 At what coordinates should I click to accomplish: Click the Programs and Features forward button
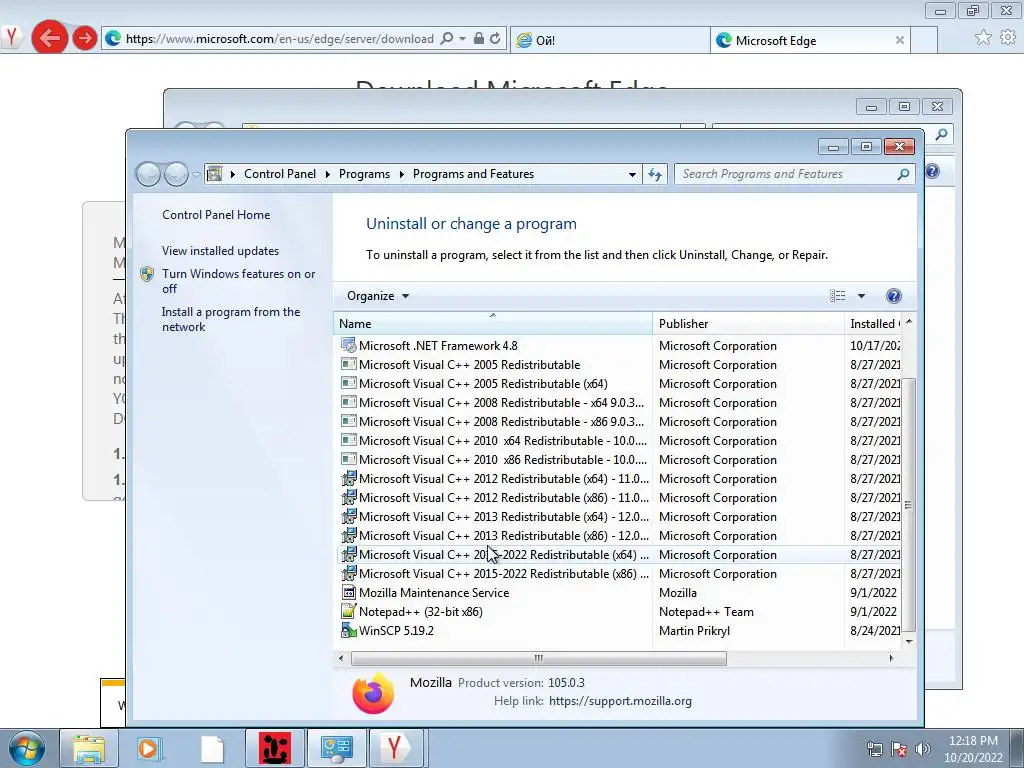click(x=176, y=174)
